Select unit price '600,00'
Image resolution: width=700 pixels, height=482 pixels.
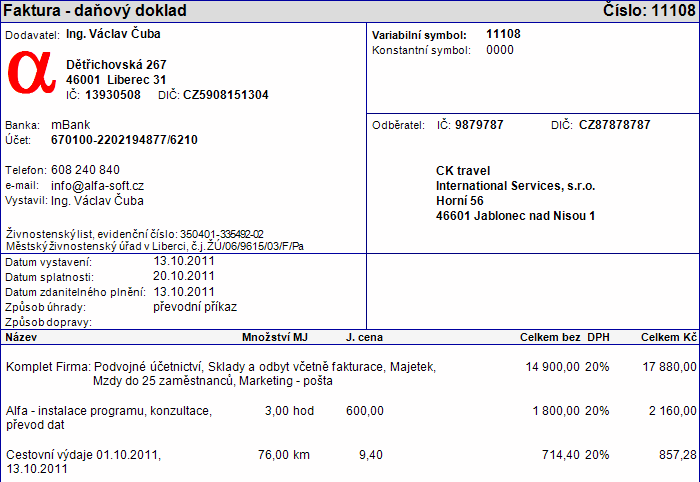pyautogui.click(x=365, y=411)
